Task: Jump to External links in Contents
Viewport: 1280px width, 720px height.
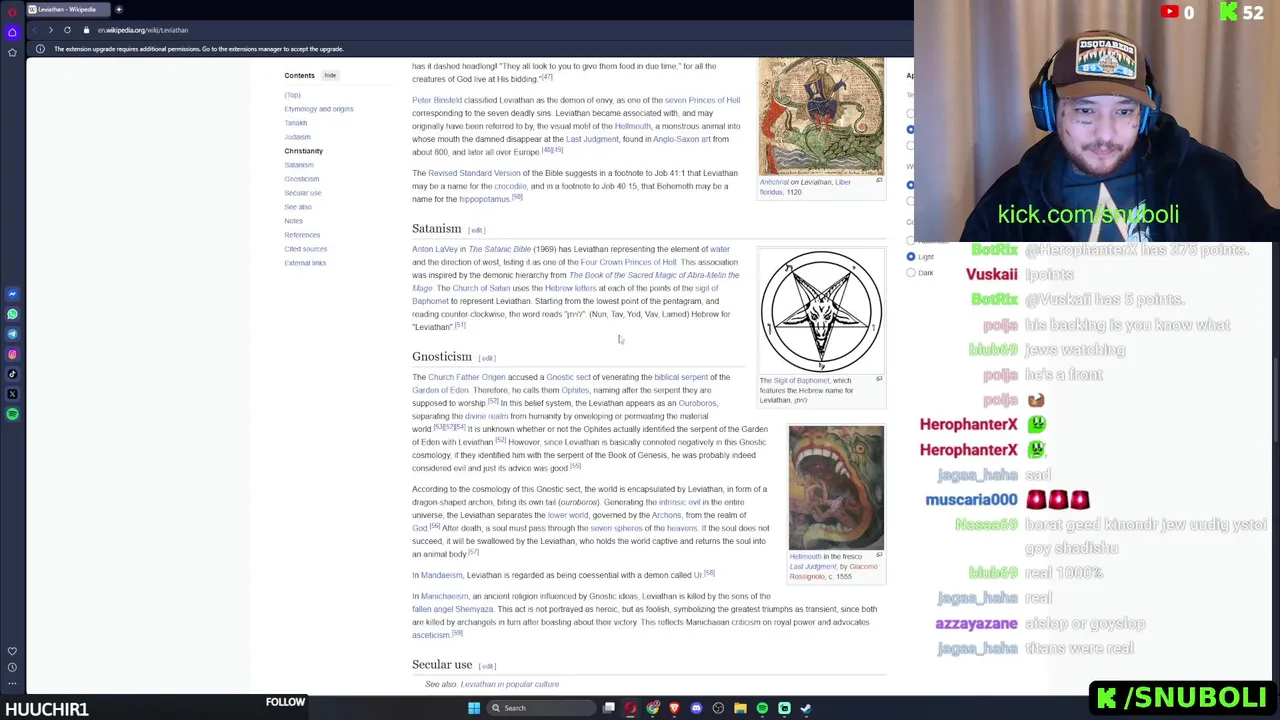Action: tap(305, 263)
